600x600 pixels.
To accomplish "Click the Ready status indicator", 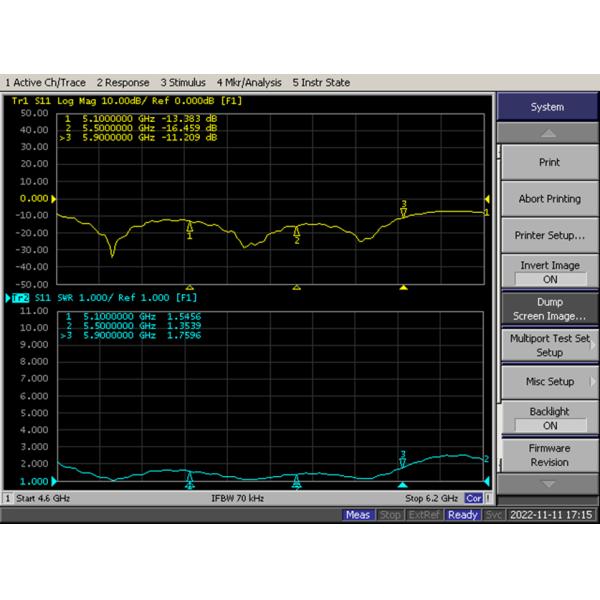I will coord(463,515).
